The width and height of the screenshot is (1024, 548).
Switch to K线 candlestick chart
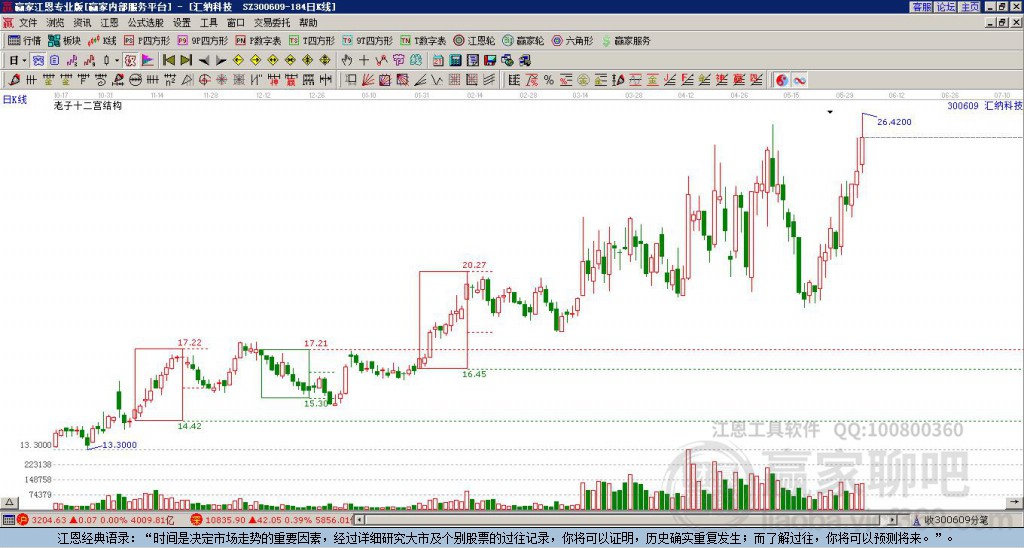tap(101, 40)
